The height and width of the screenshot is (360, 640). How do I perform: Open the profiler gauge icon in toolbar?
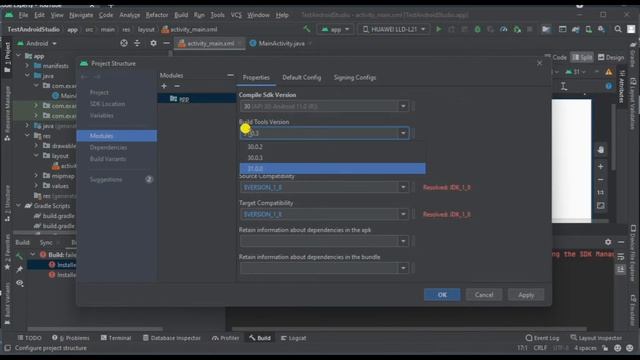point(504,29)
